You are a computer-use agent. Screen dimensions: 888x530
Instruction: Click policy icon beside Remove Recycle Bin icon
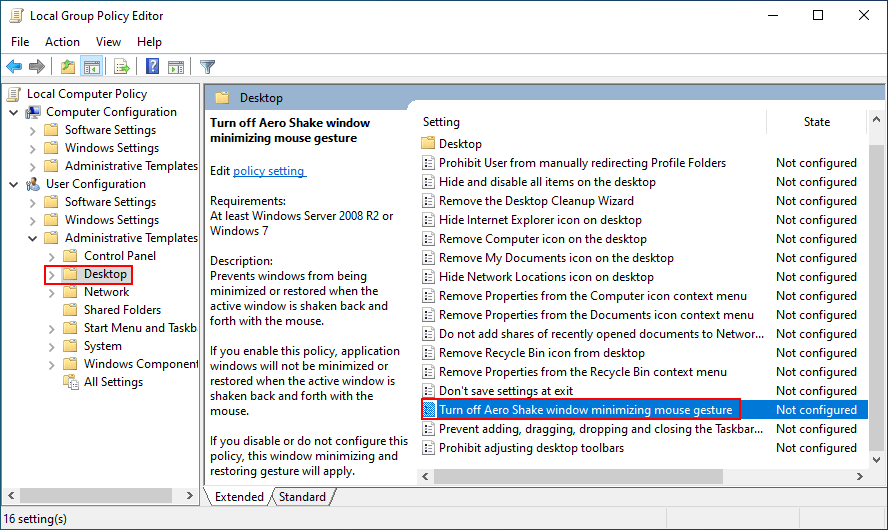[429, 353]
